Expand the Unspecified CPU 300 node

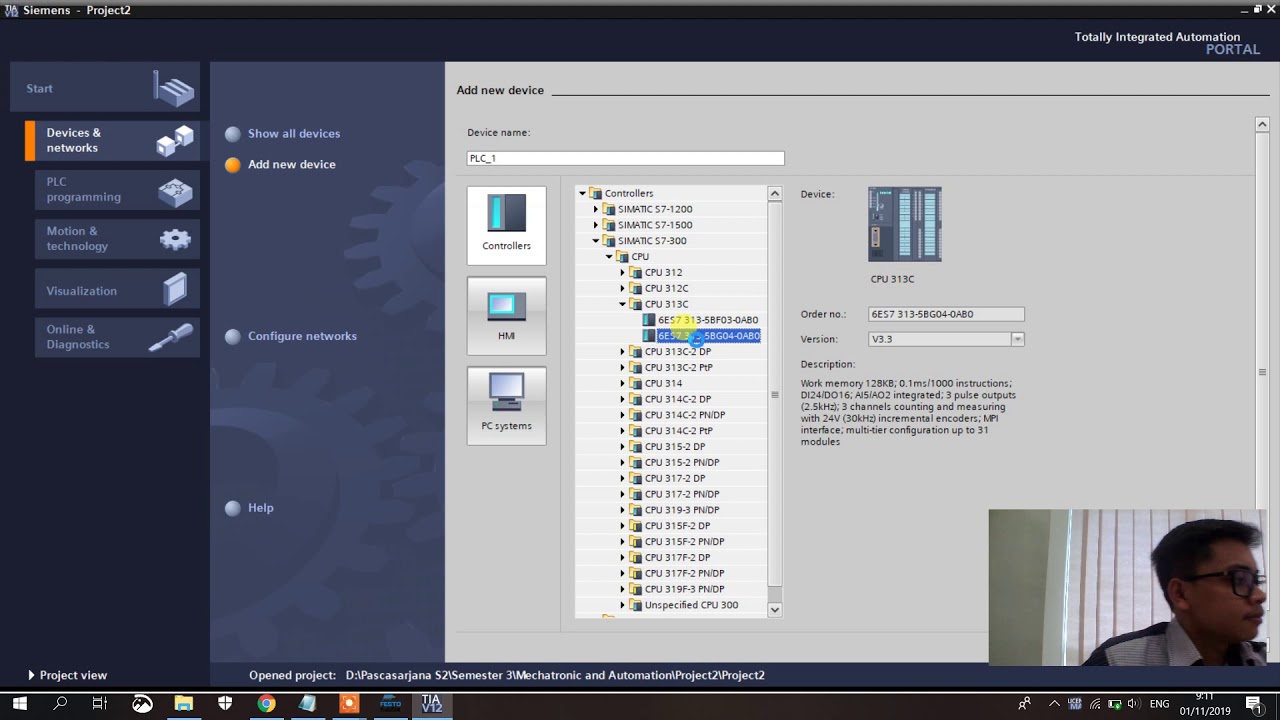pos(622,605)
